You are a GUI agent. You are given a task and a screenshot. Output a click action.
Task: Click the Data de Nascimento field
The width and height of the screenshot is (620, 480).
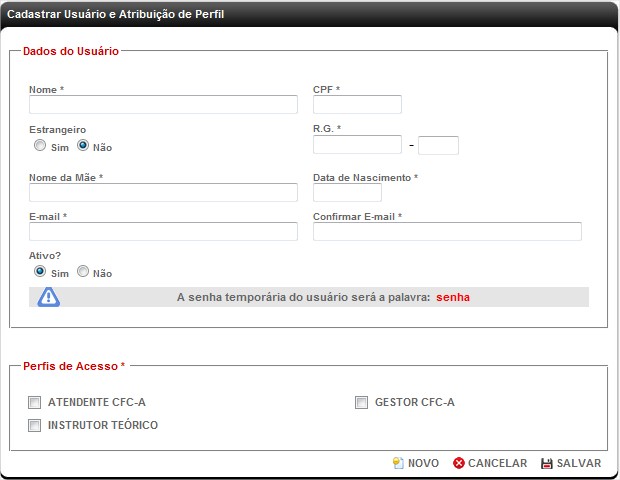coord(347,192)
